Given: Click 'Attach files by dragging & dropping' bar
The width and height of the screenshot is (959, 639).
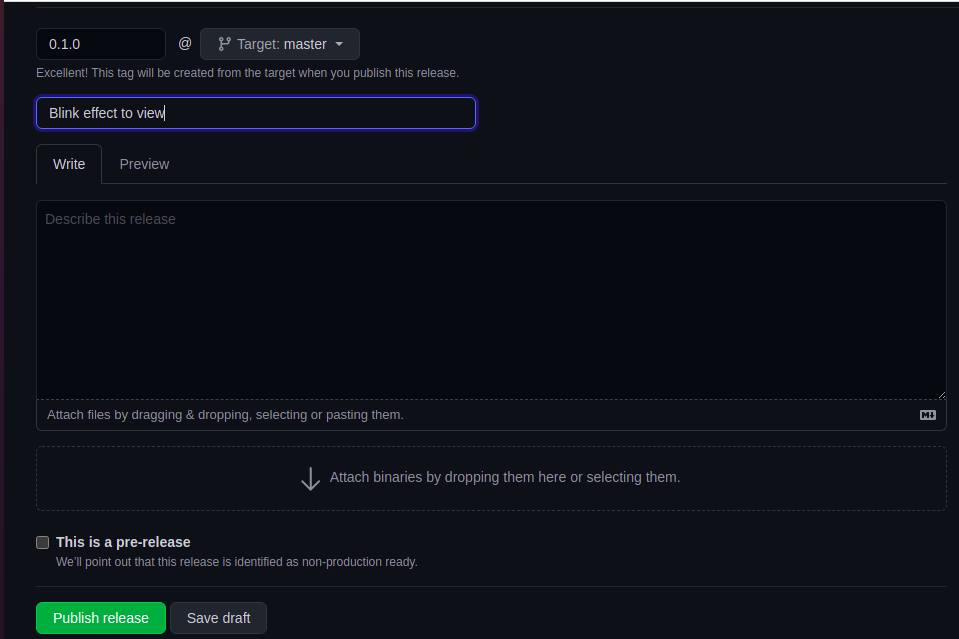Looking at the screenshot, I should [491, 415].
